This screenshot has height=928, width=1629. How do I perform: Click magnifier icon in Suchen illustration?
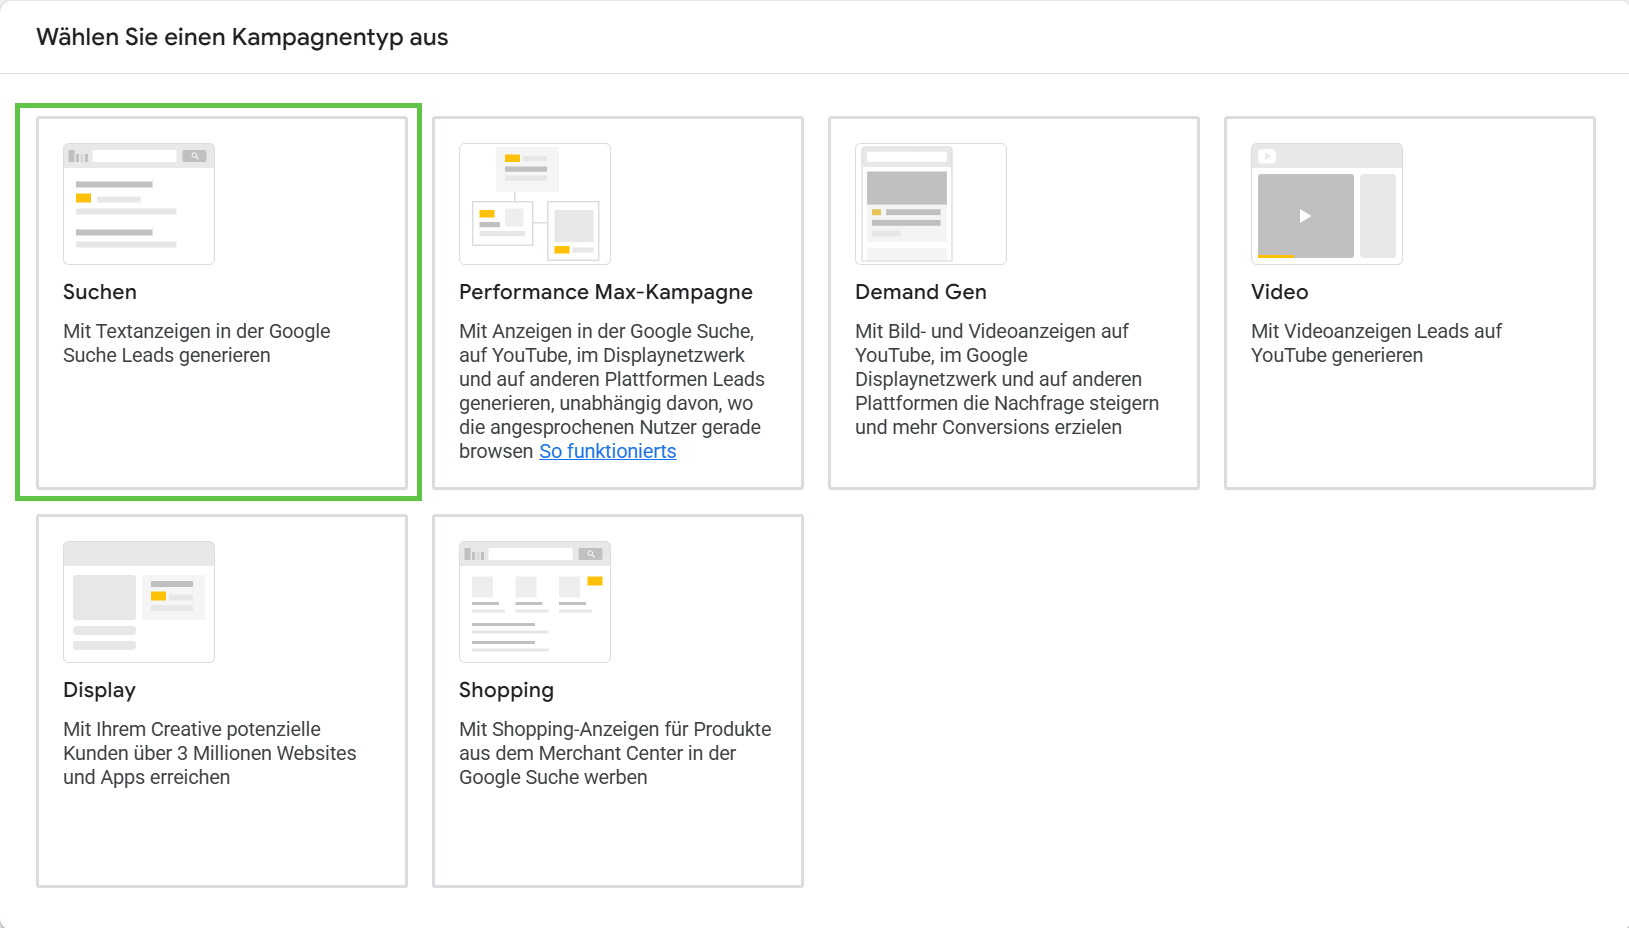tap(195, 156)
